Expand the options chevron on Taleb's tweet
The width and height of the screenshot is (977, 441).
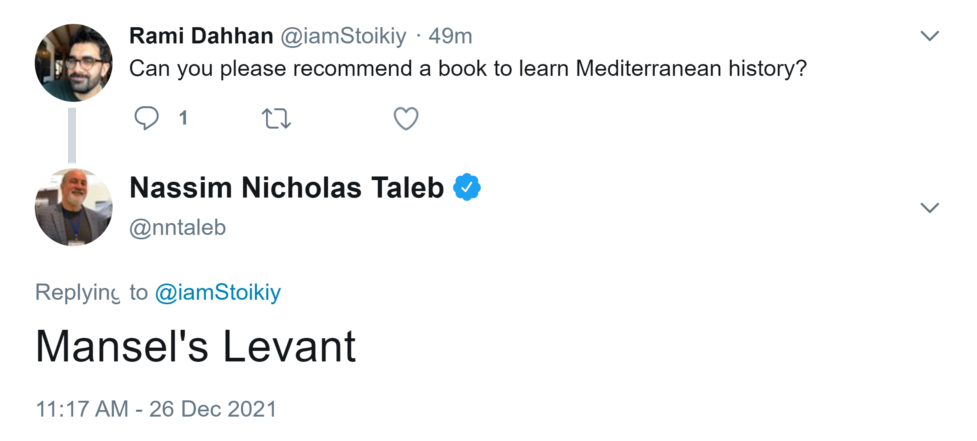point(929,208)
